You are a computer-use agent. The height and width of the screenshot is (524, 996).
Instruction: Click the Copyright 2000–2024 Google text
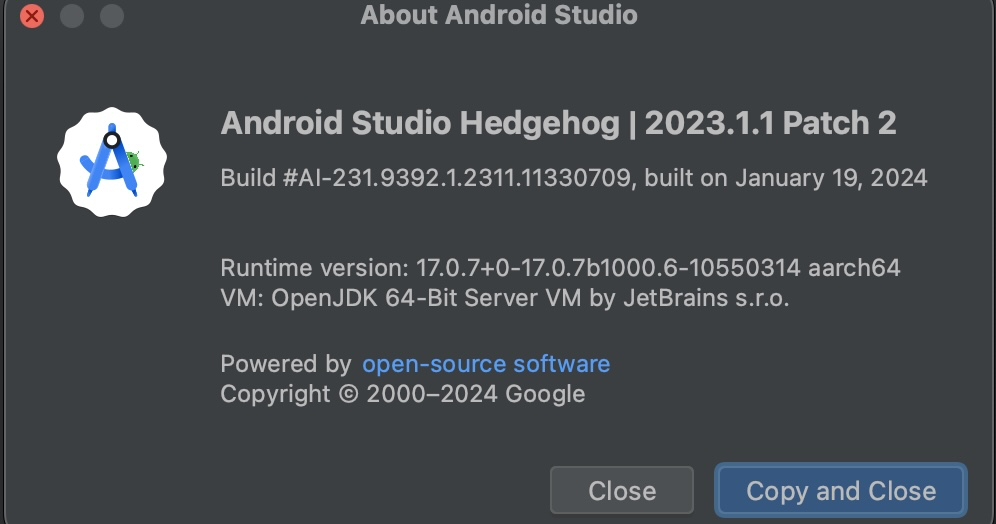403,394
